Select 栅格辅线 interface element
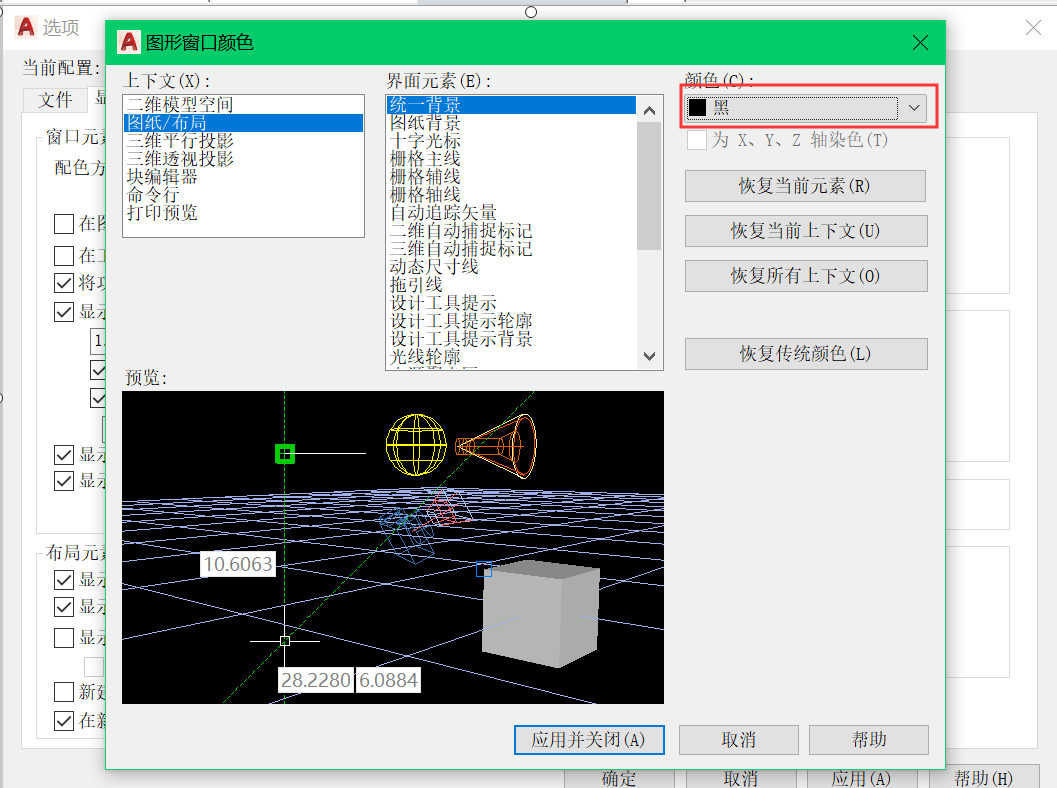1057x788 pixels. pyautogui.click(x=512, y=177)
